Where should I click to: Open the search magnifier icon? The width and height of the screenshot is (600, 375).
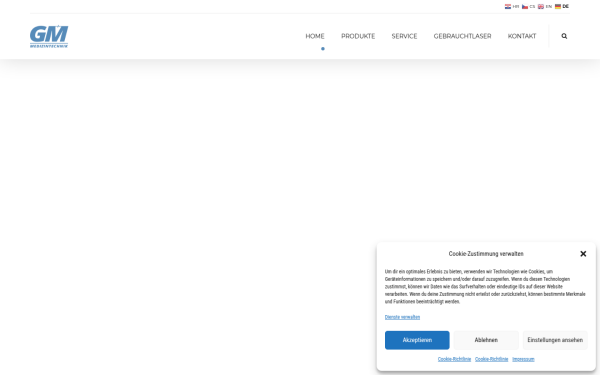pos(564,36)
